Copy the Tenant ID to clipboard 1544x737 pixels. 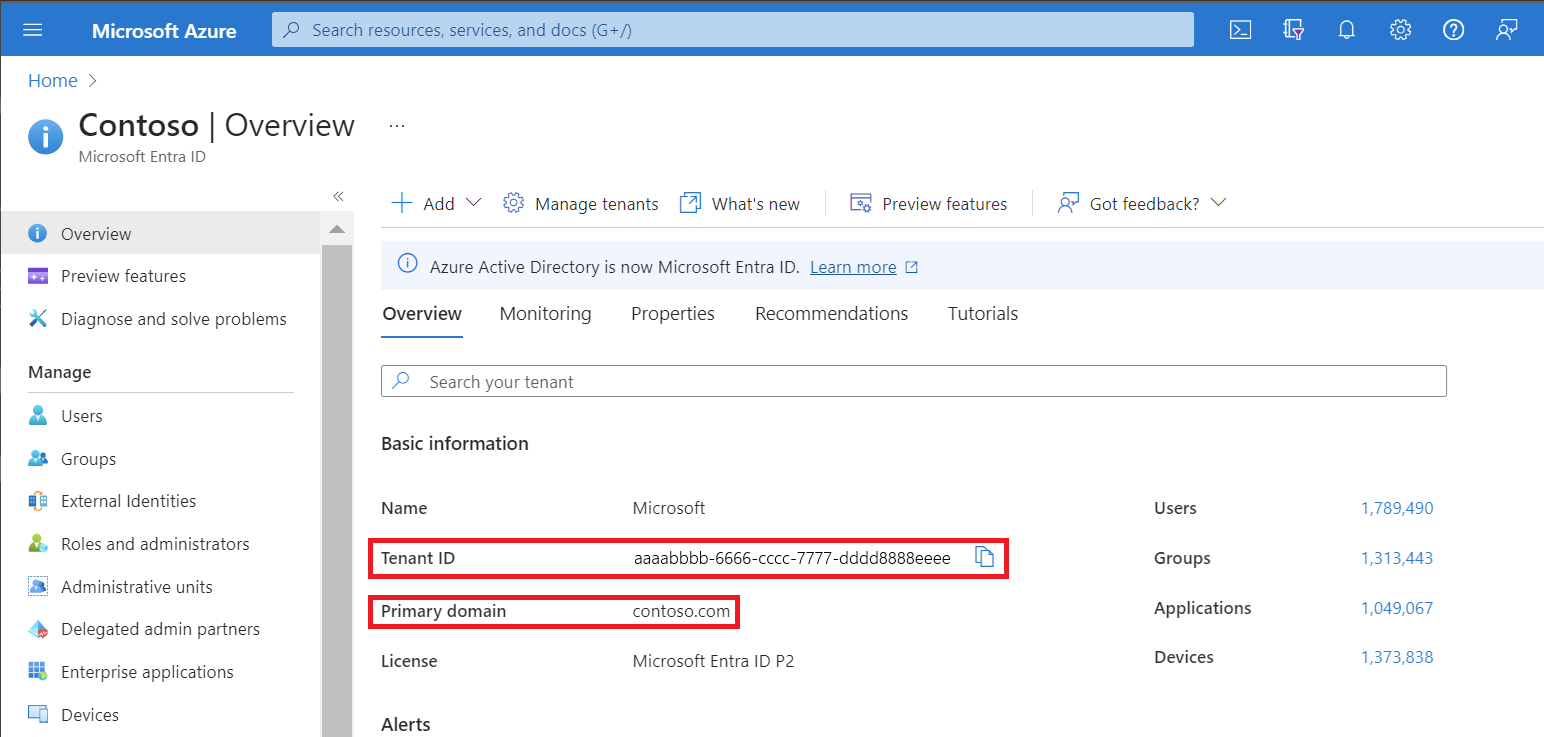tap(984, 557)
